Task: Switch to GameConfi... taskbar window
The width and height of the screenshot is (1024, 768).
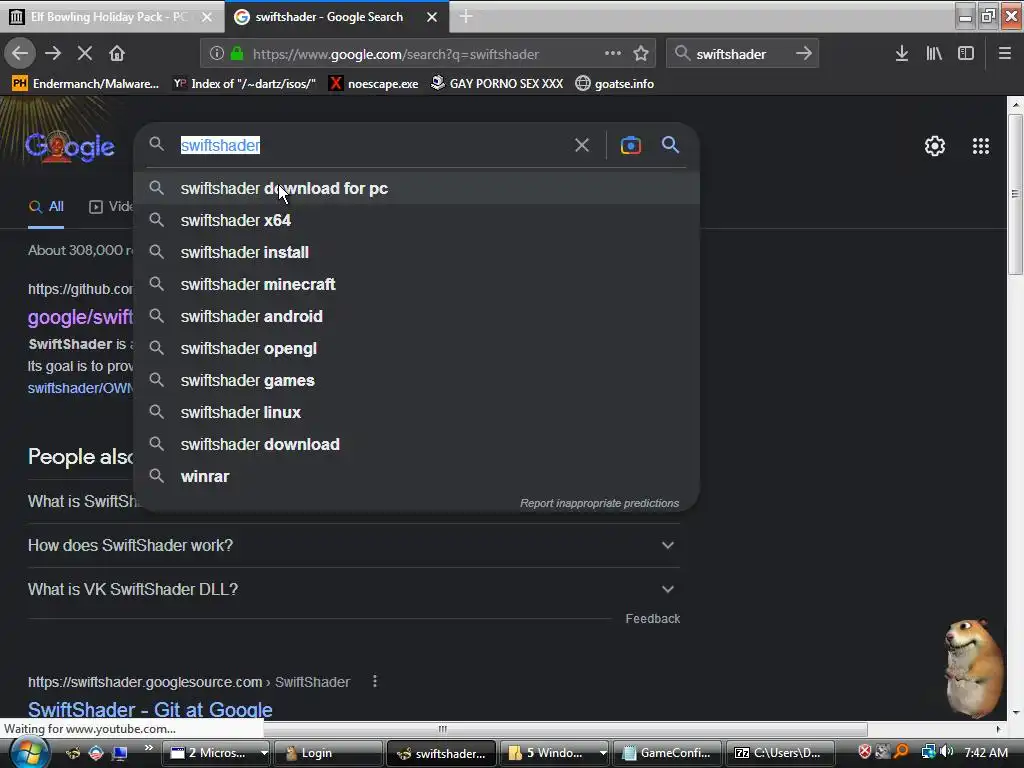Action: click(x=667, y=753)
